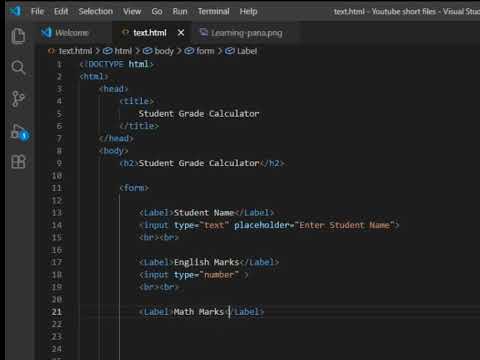Viewport: 480px width, 360px height.
Task: Click the closing title tag
Action: tap(139, 126)
